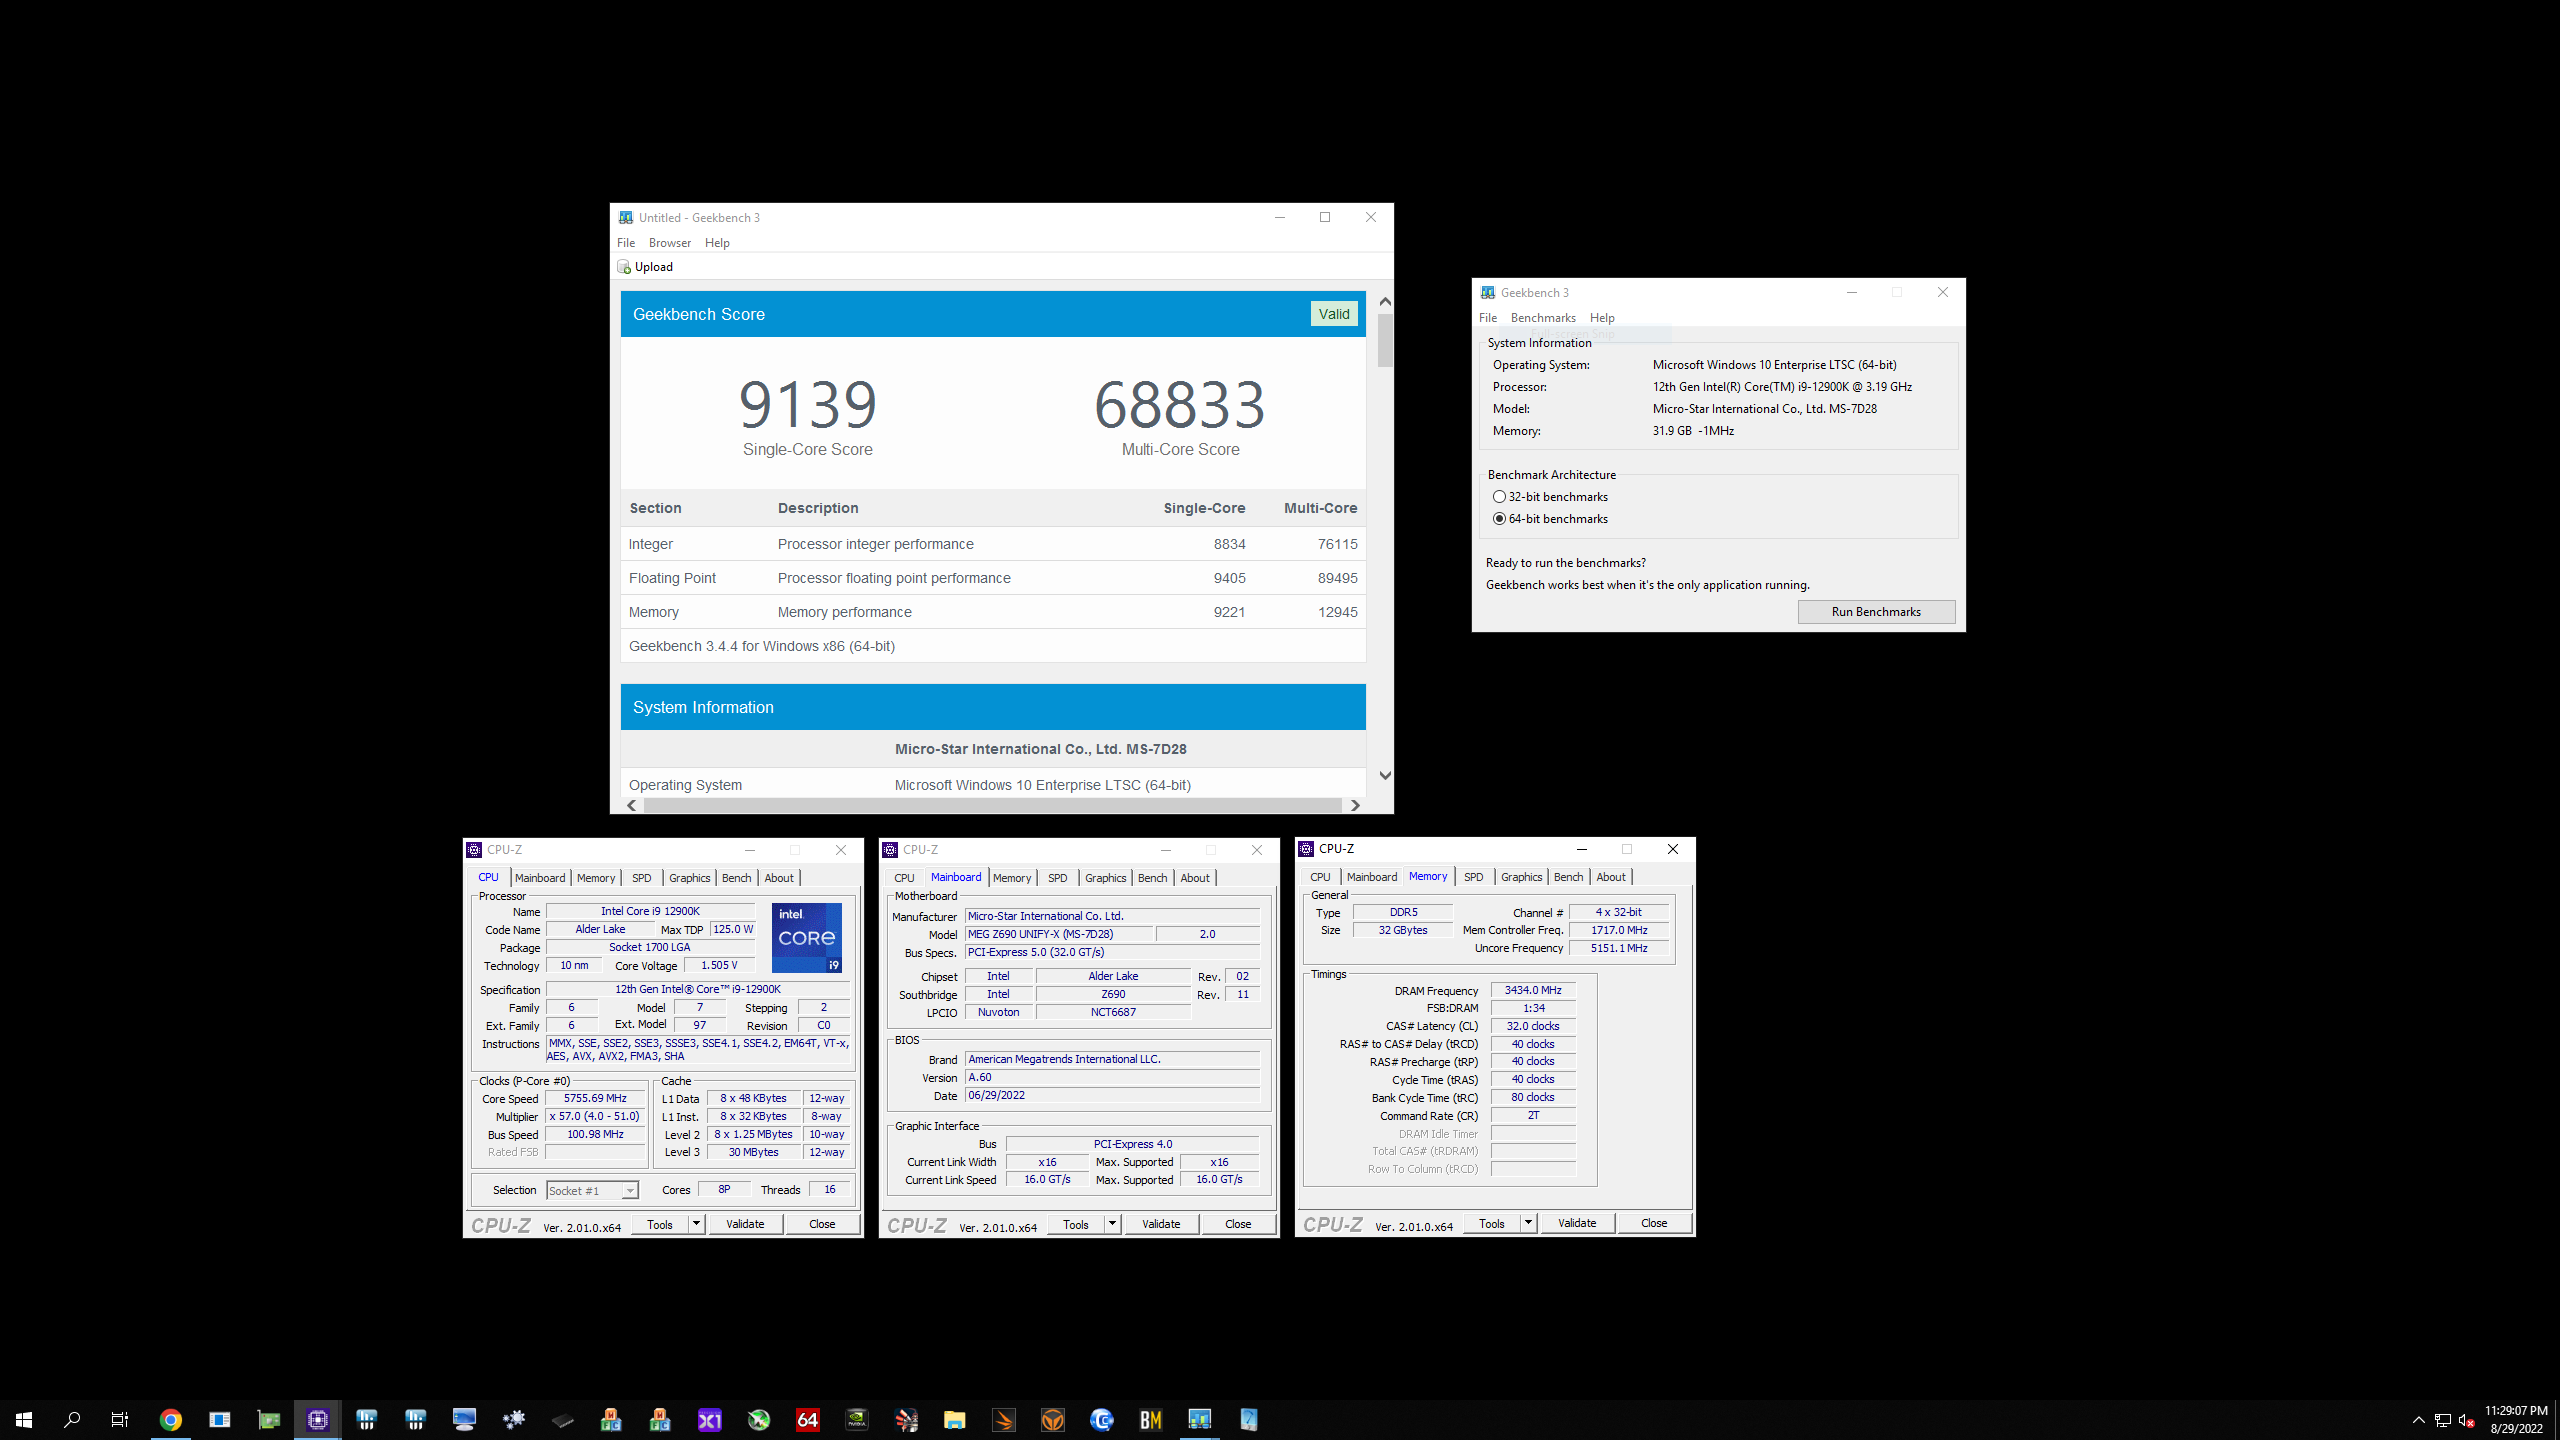Viewport: 2560px width, 1440px height.
Task: Click Run Benchmarks button
Action: click(1876, 612)
